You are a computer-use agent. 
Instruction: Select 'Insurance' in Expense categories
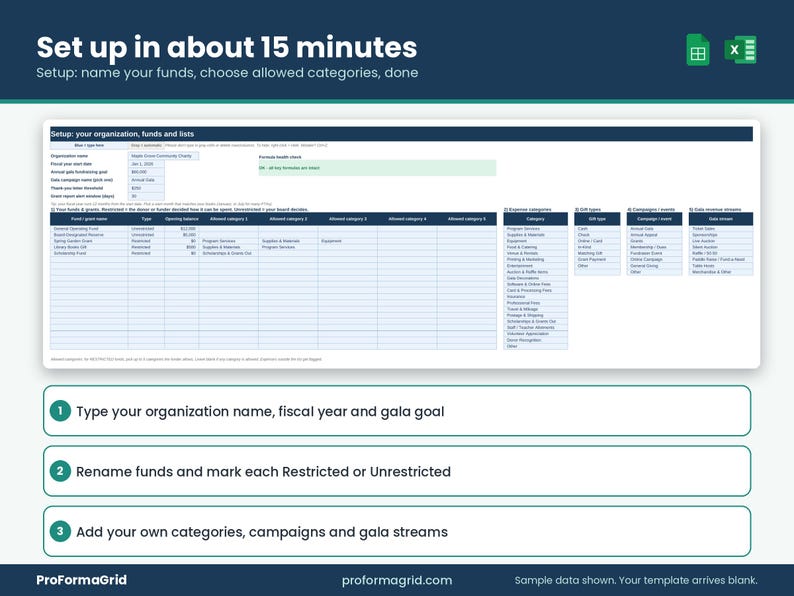pyautogui.click(x=535, y=297)
